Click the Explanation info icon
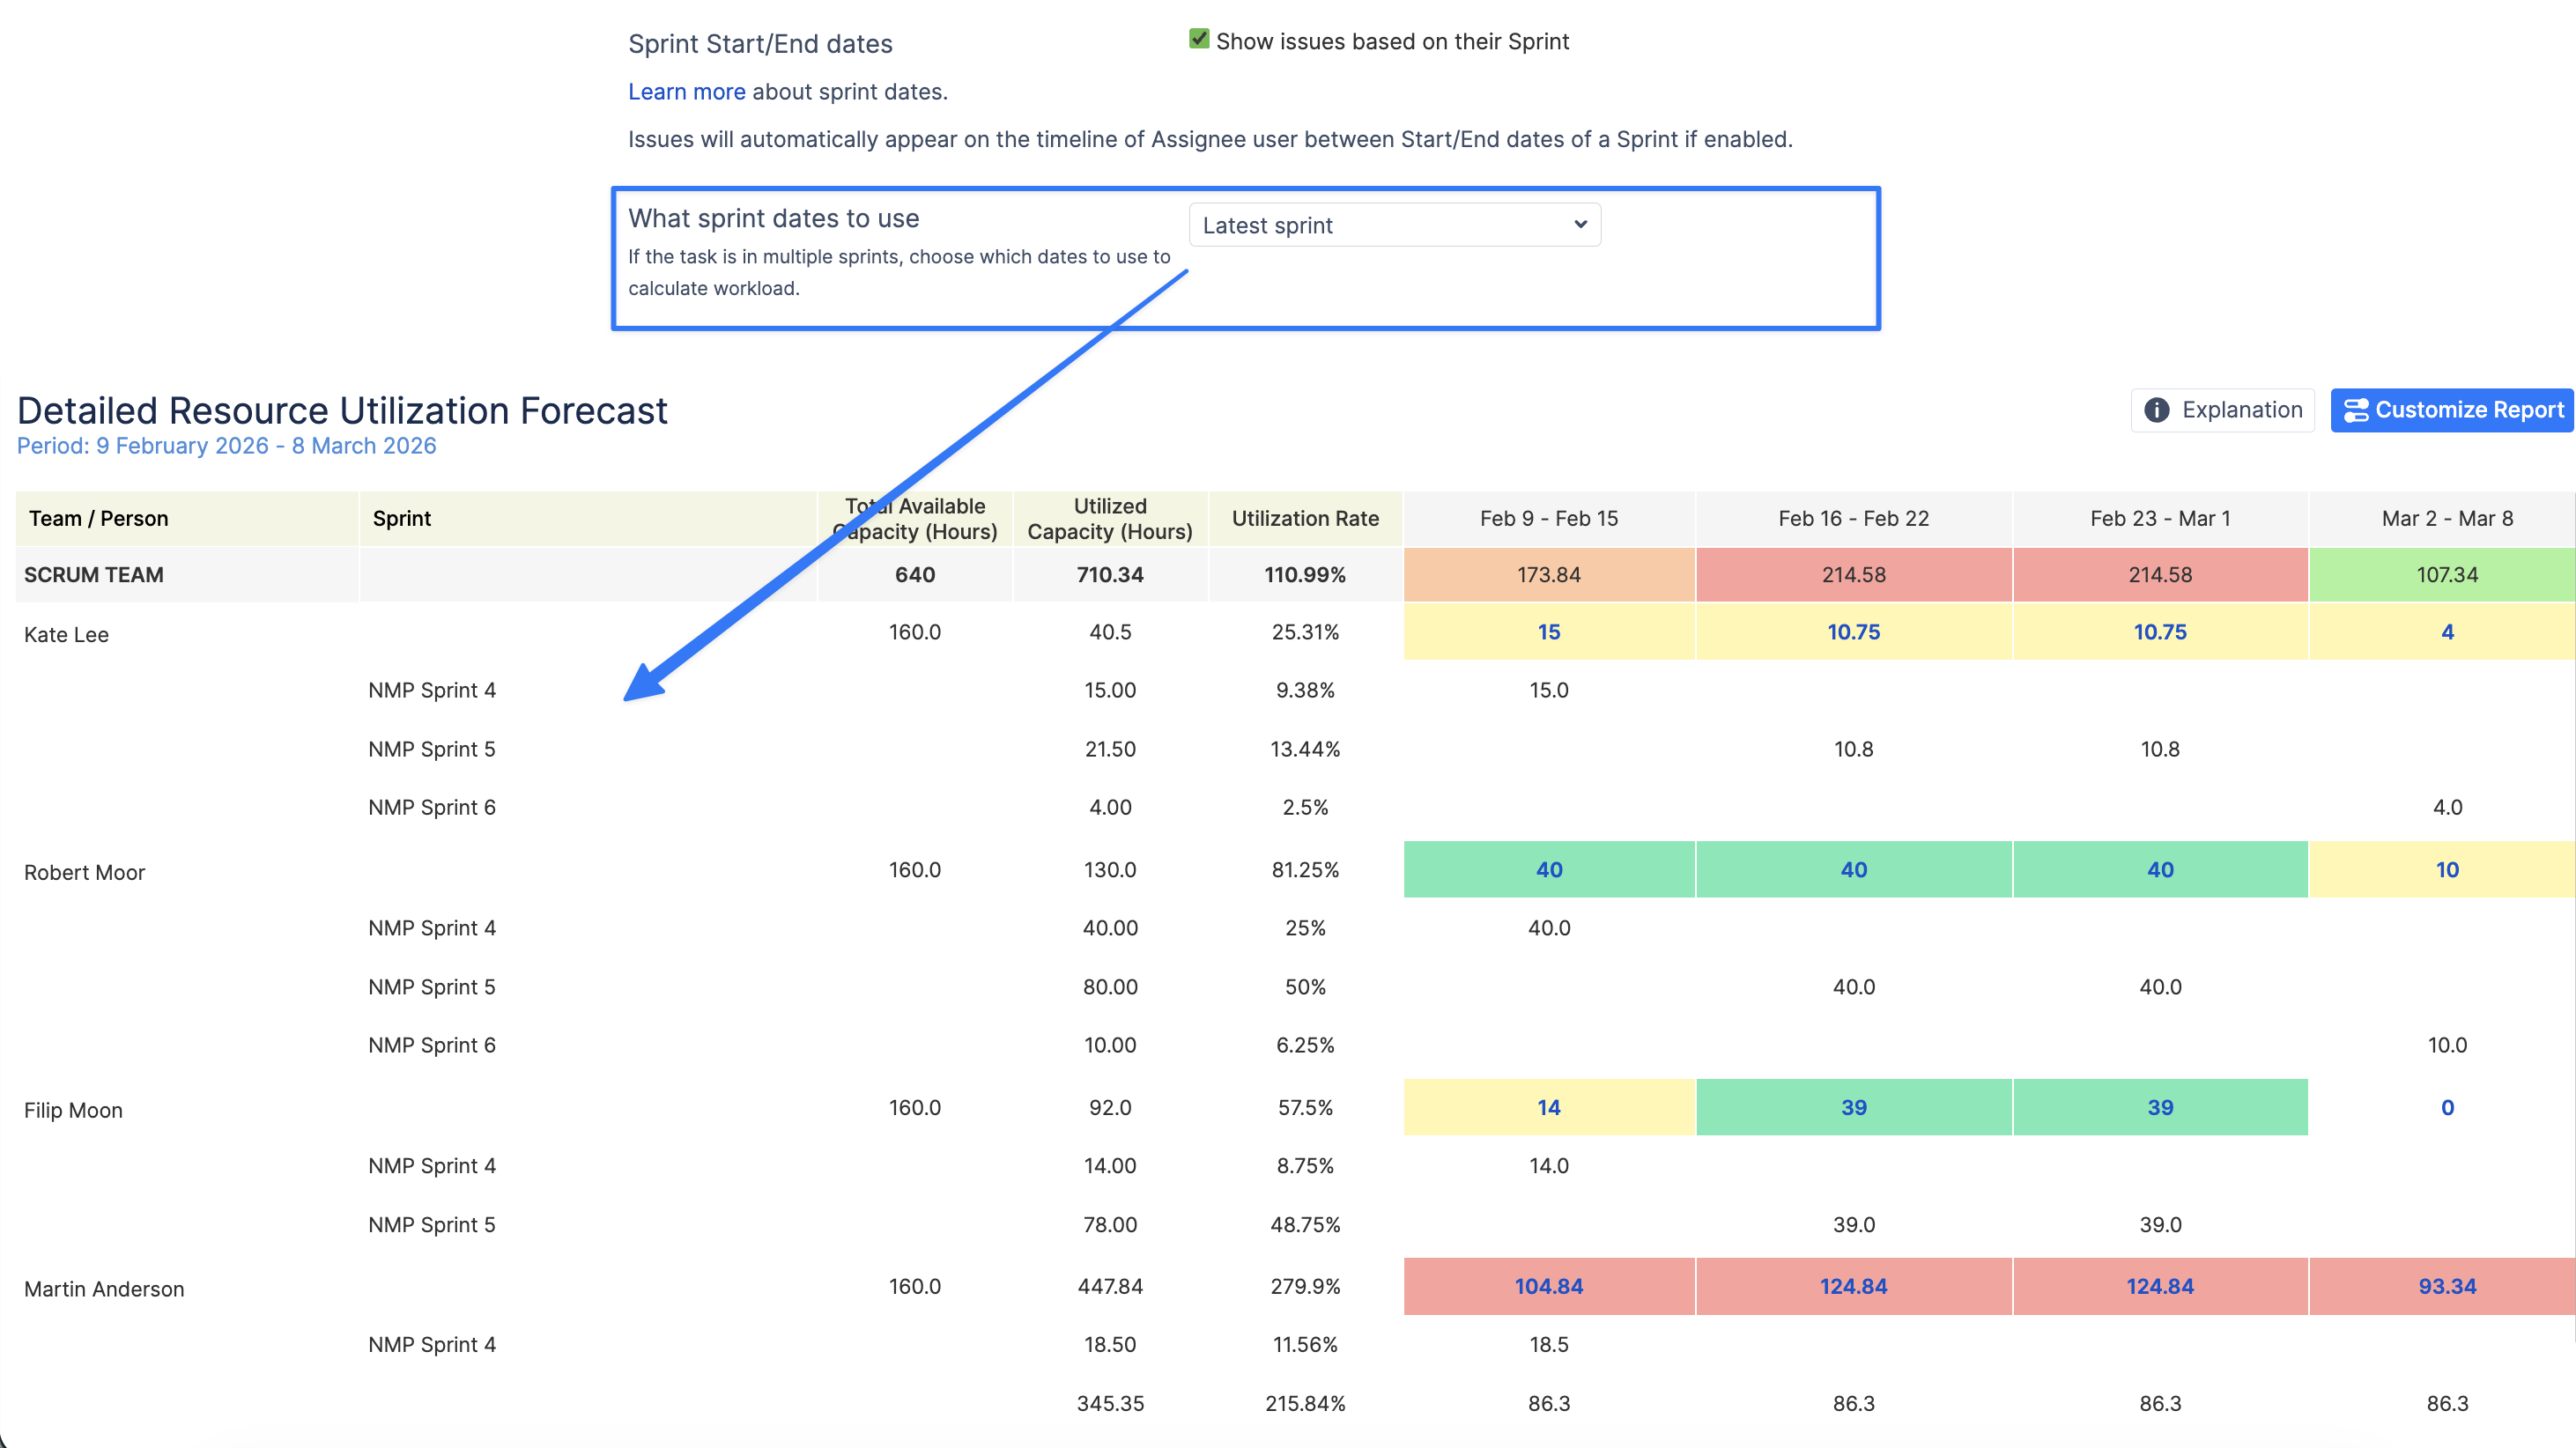The height and width of the screenshot is (1448, 2576). click(2156, 410)
